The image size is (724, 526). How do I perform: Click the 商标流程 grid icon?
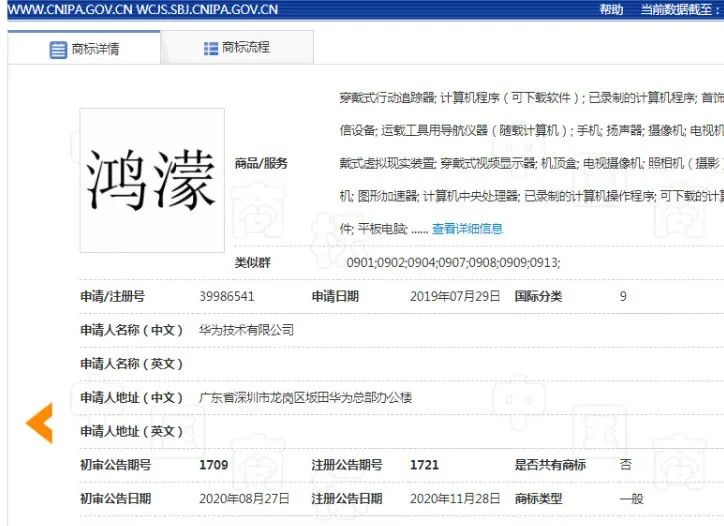[x=211, y=48]
